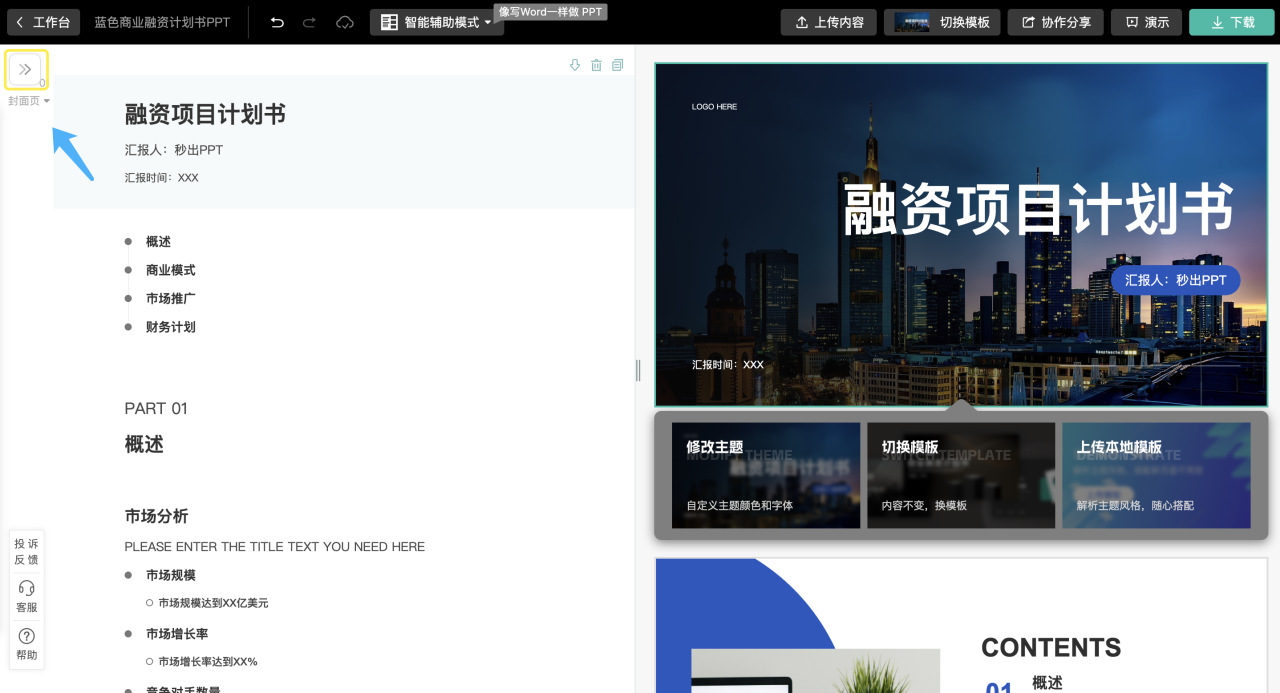Click the panel divider handle
1280x693 pixels.
tap(638, 370)
